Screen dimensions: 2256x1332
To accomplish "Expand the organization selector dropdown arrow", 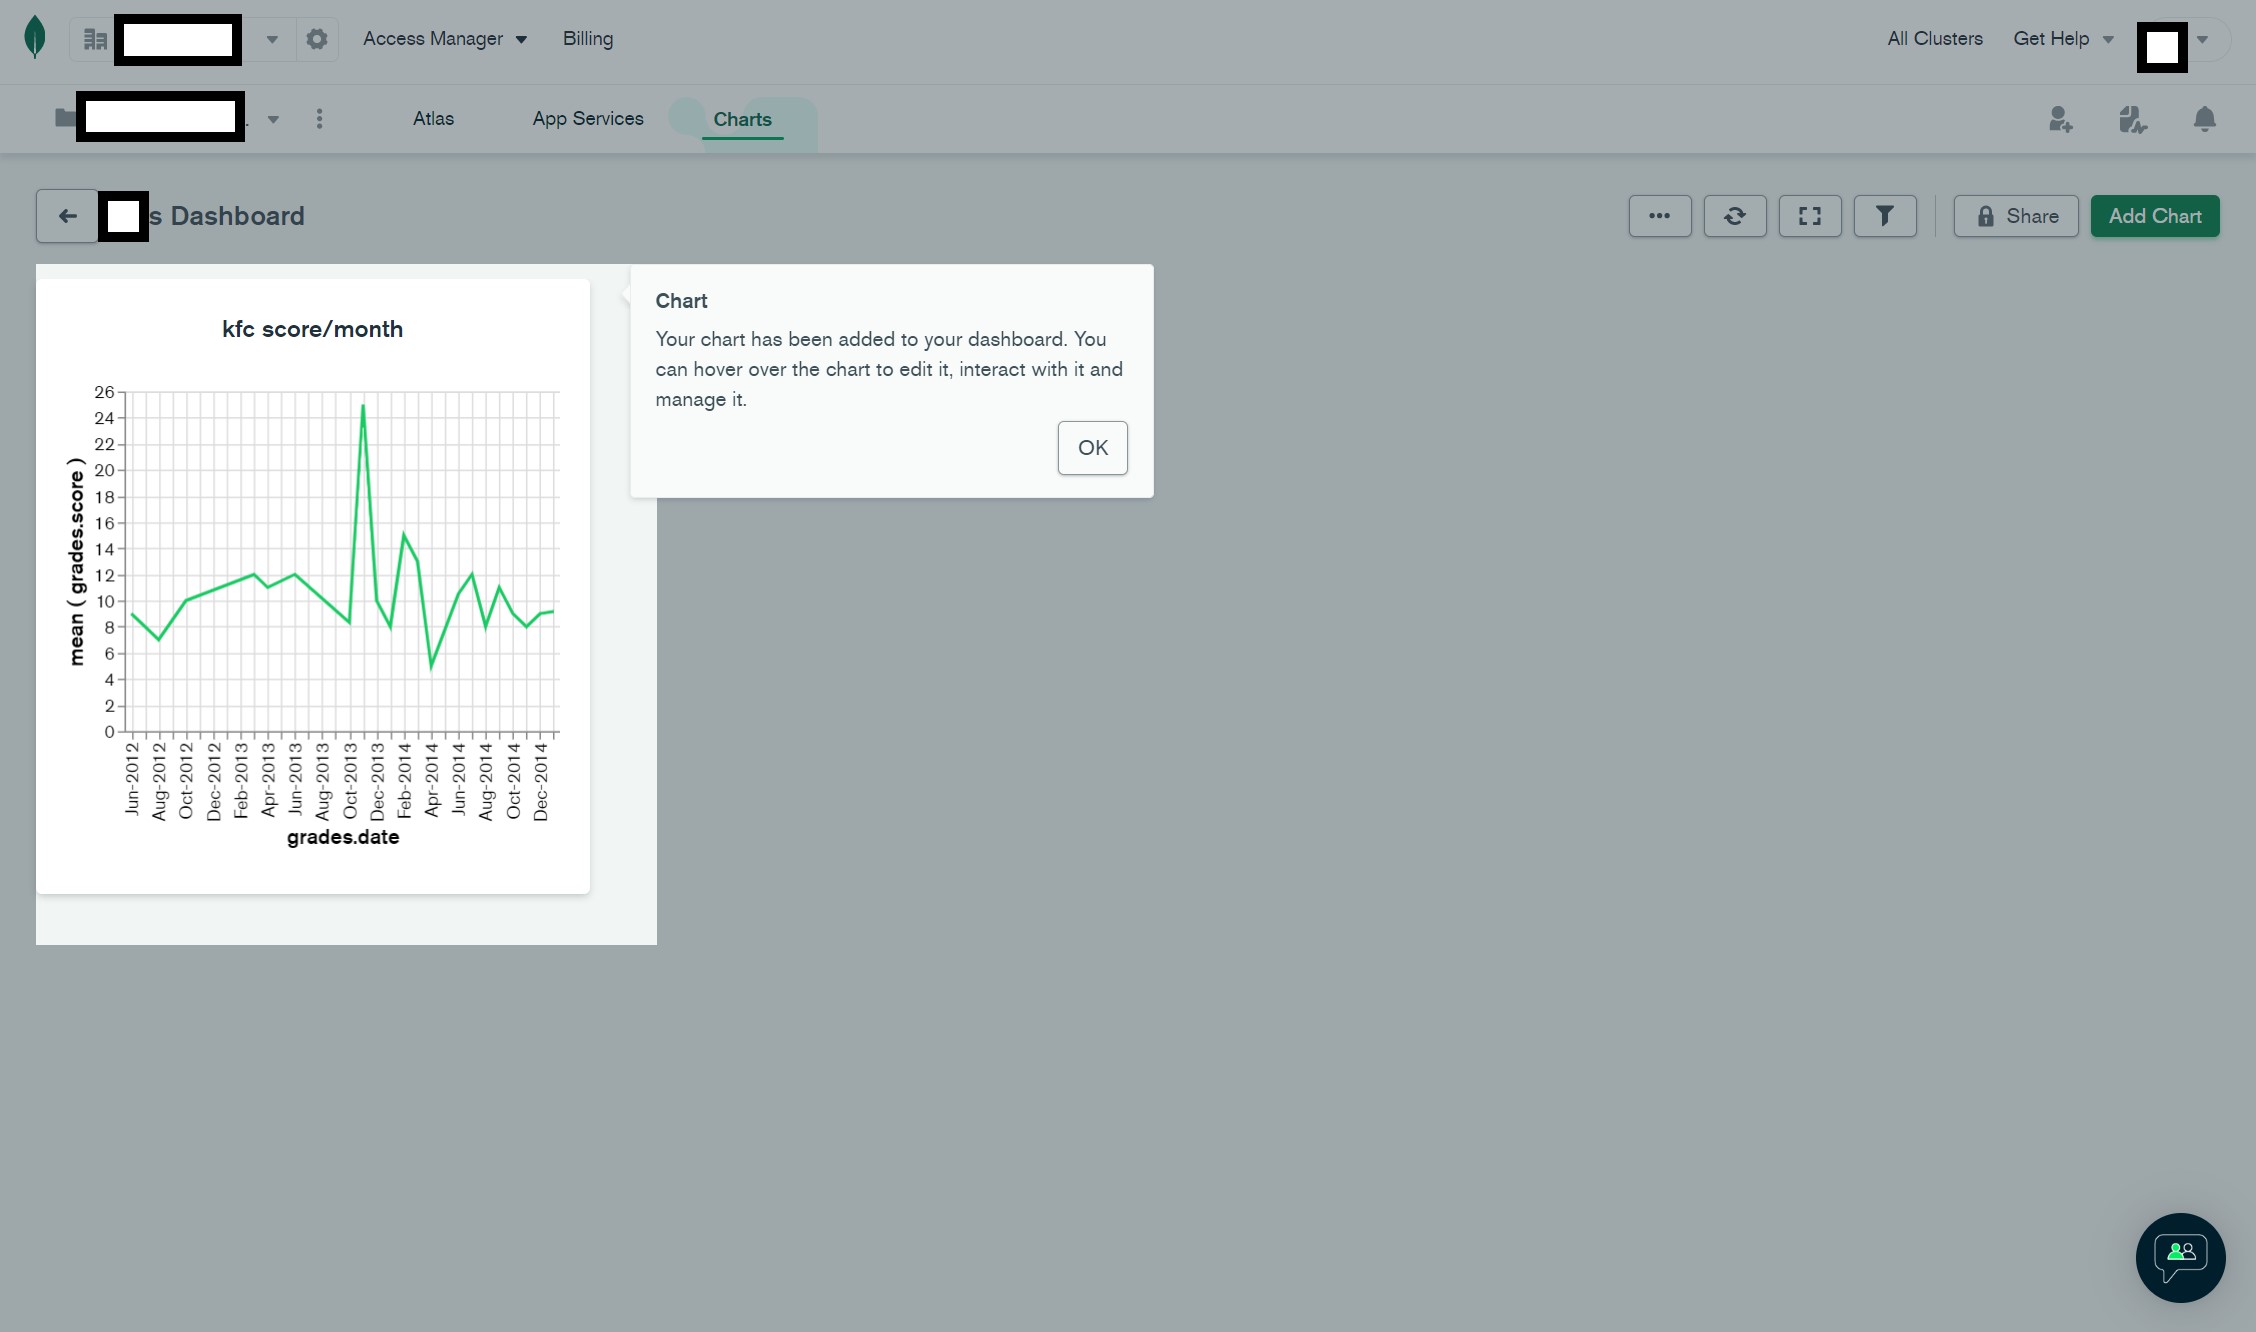I will 272,40.
